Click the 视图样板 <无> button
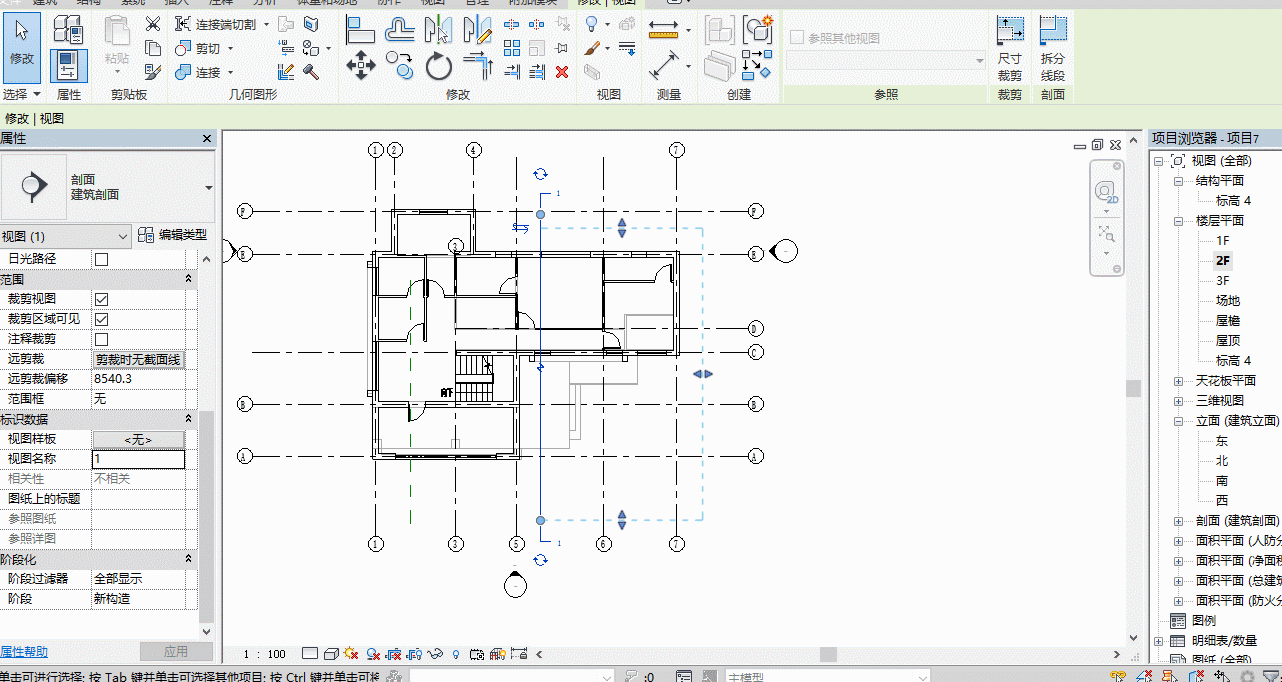Image resolution: width=1282 pixels, height=682 pixels. pos(139,439)
